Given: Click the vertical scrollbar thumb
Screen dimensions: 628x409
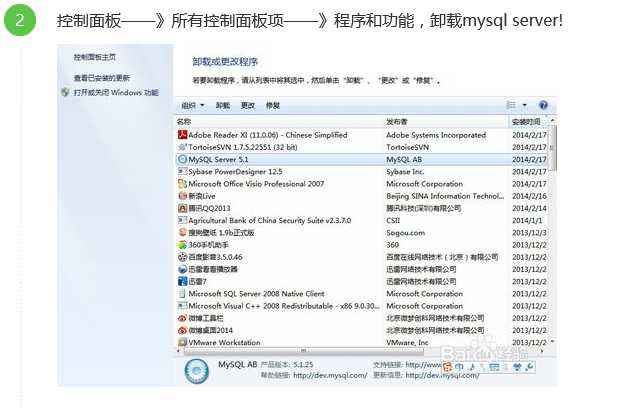Looking at the screenshot, I should click(553, 148).
